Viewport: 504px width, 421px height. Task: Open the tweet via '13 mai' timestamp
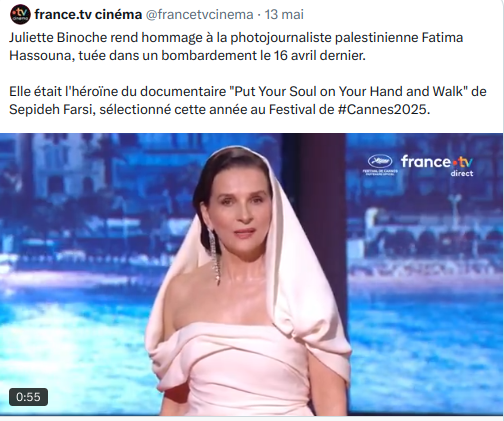pos(284,15)
